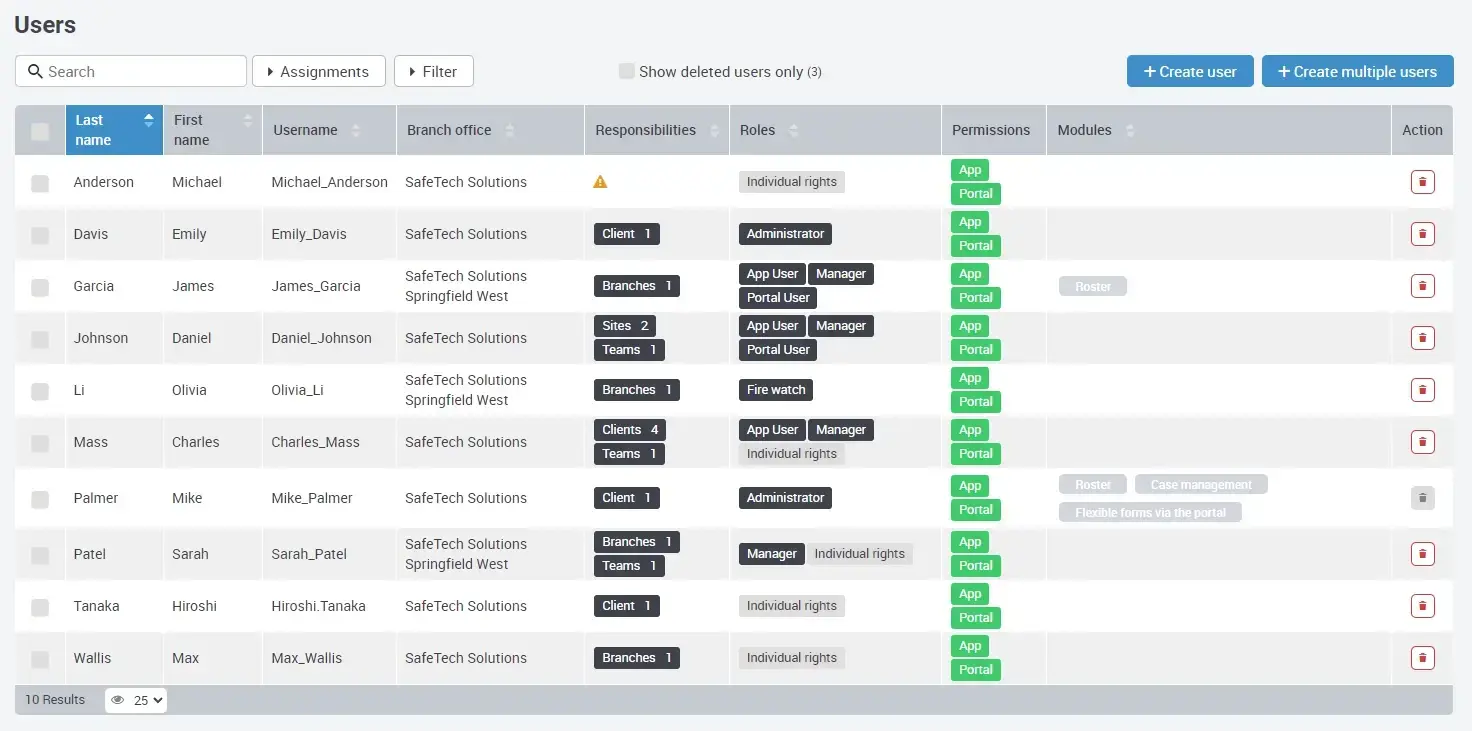Delete Max Wallis's user row
1472x731 pixels.
[x=1422, y=657]
